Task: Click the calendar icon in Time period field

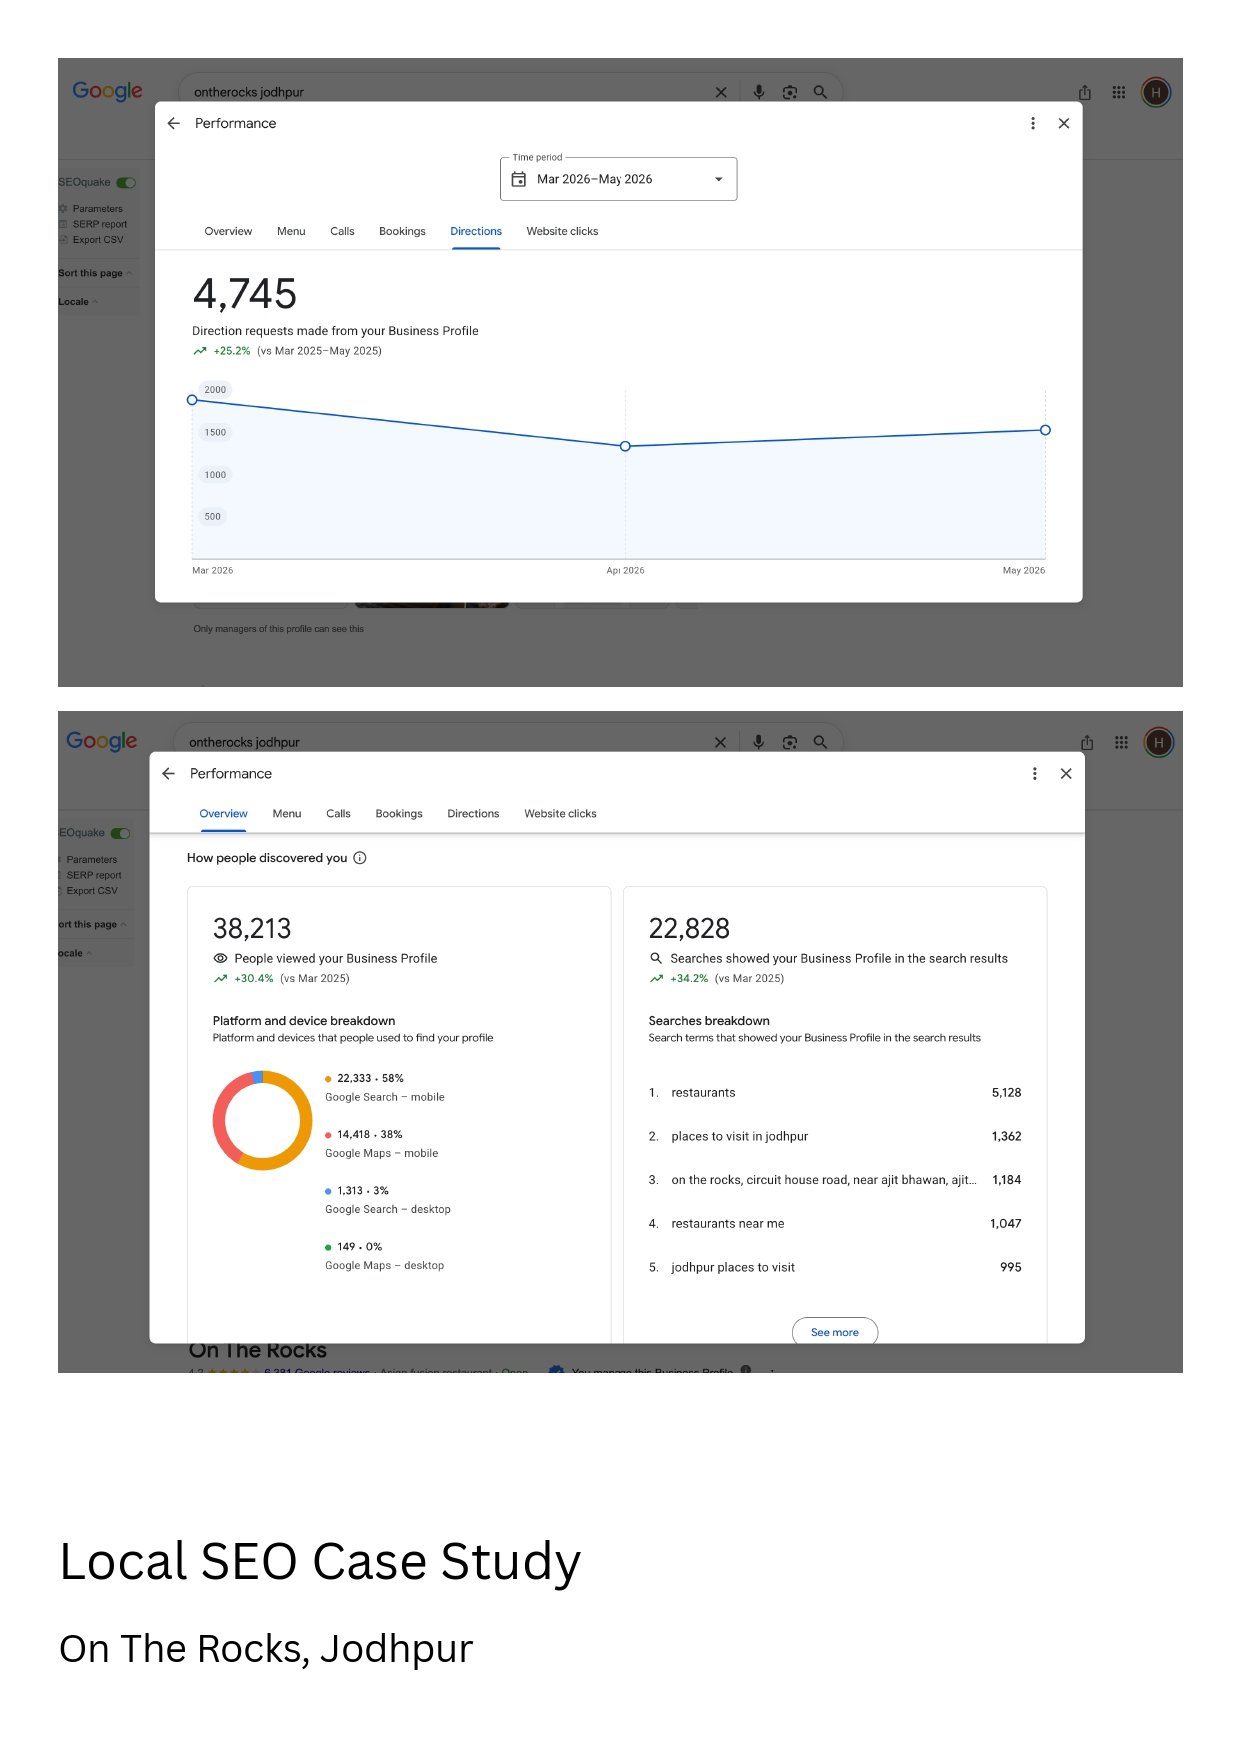Action: click(x=519, y=179)
